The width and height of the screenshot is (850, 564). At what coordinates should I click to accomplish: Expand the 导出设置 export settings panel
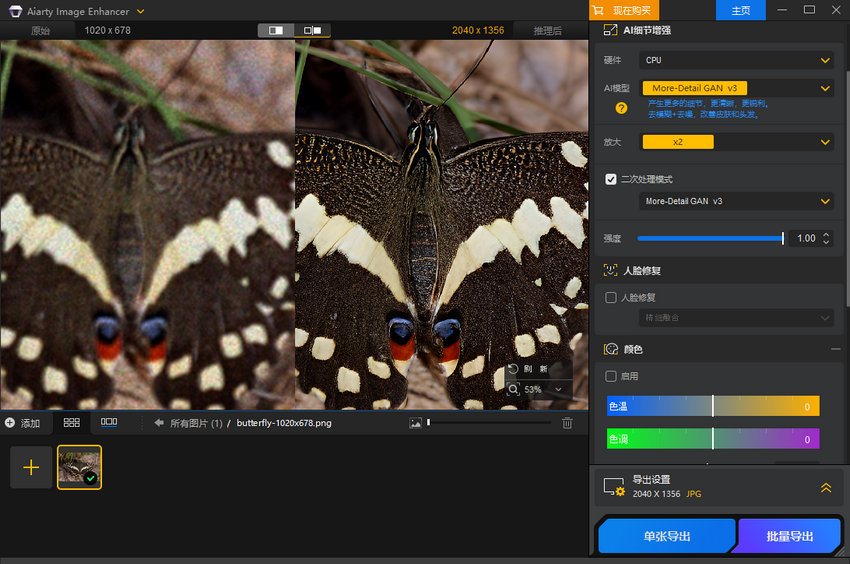point(825,488)
